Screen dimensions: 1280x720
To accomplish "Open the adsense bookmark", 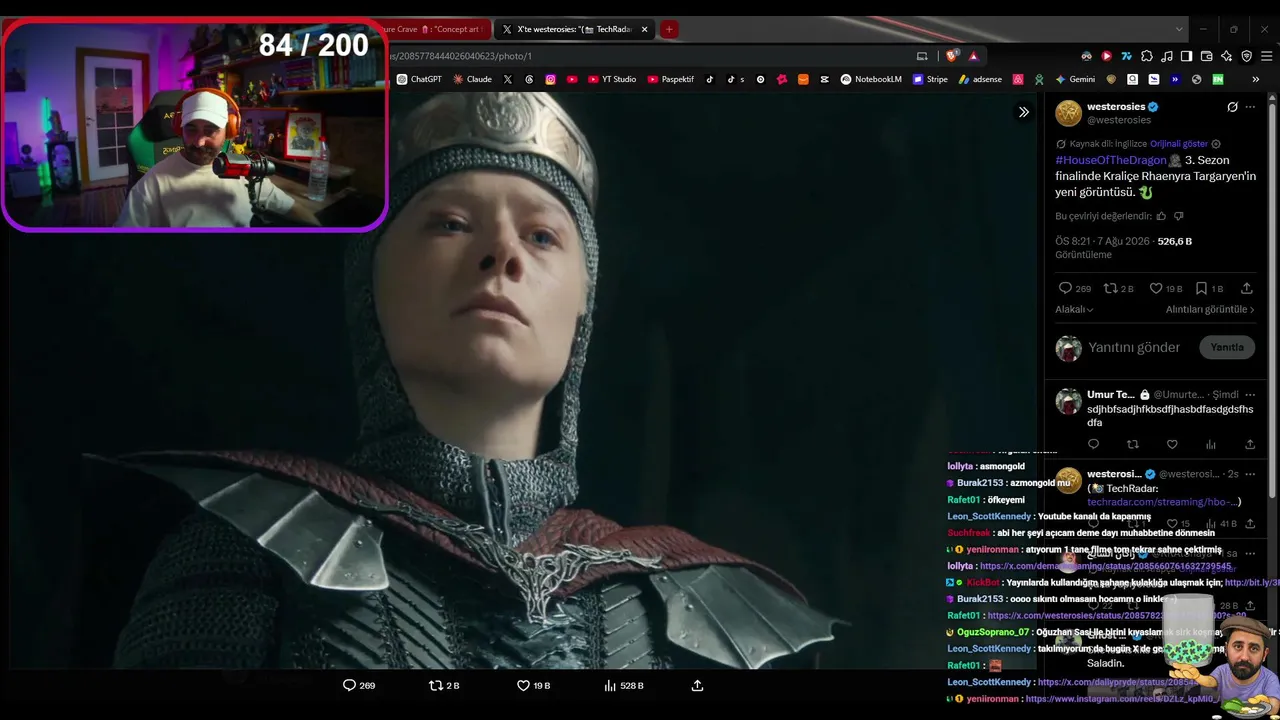I will (x=980, y=79).
